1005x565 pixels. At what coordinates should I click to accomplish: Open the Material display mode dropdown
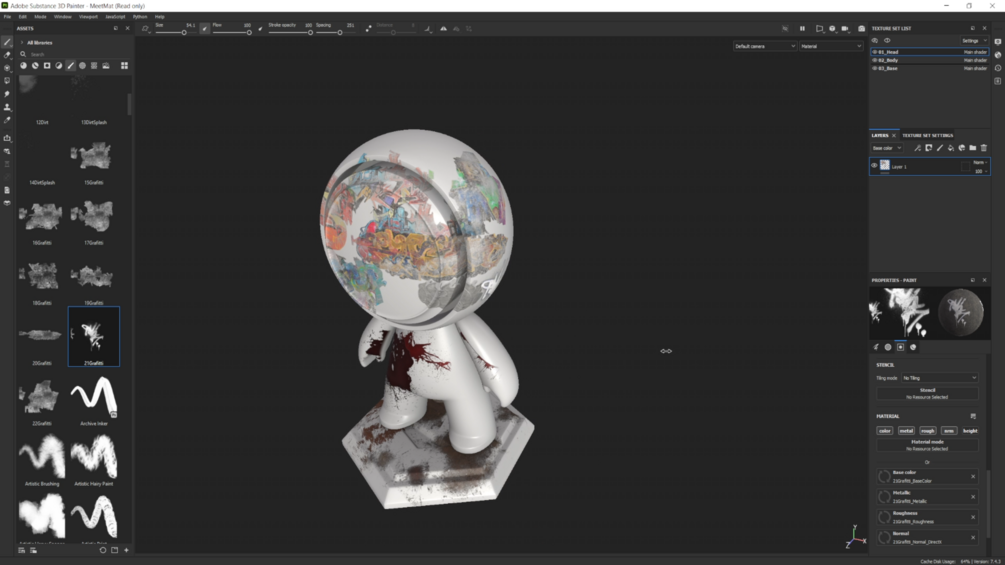click(x=831, y=46)
